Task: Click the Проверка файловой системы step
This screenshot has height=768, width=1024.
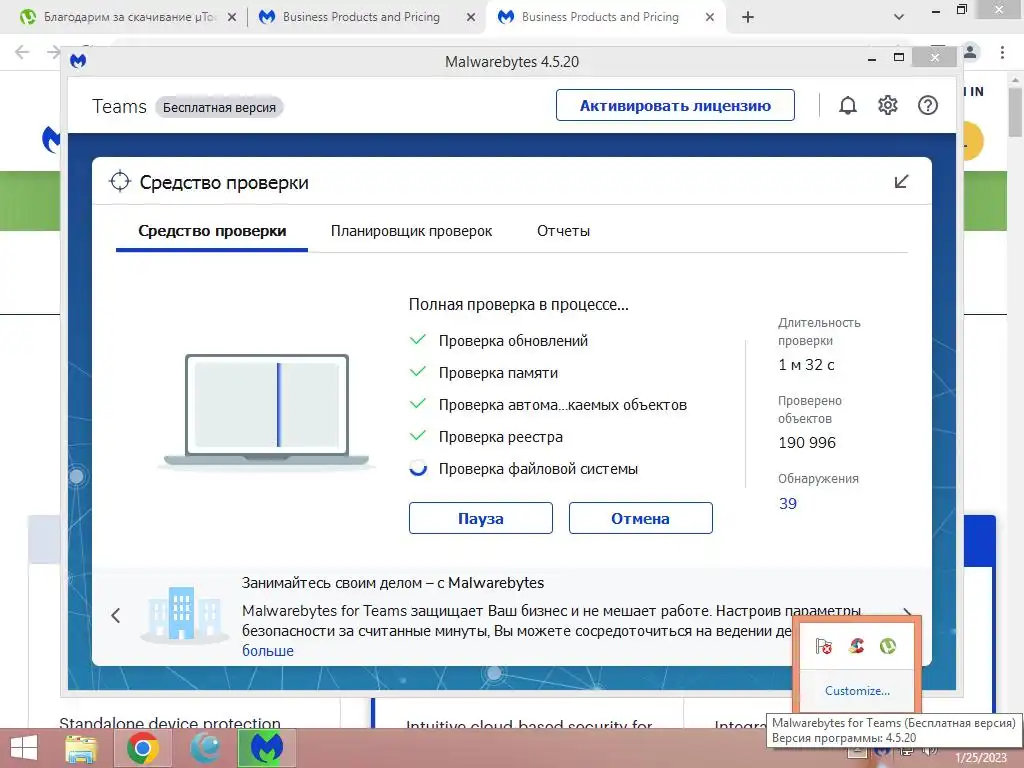Action: click(538, 469)
